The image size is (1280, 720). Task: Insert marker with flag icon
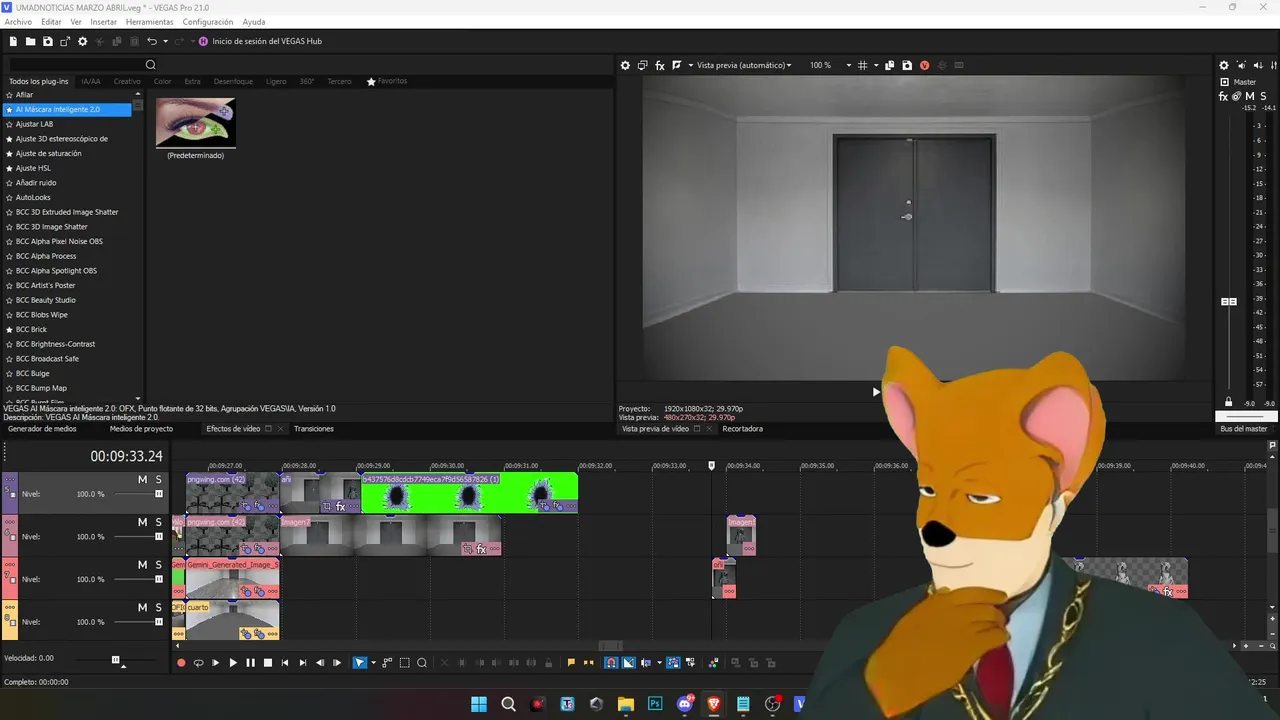571,662
